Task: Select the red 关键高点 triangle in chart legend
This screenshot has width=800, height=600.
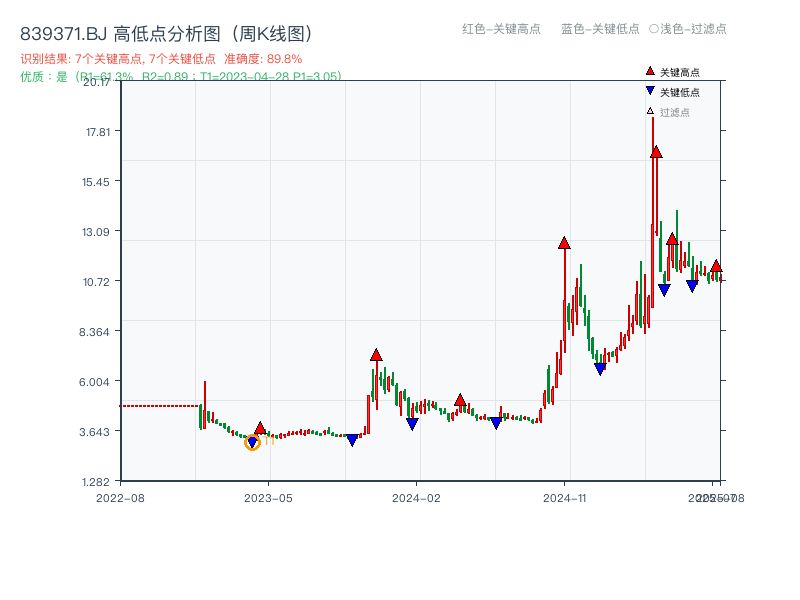Action: (648, 71)
